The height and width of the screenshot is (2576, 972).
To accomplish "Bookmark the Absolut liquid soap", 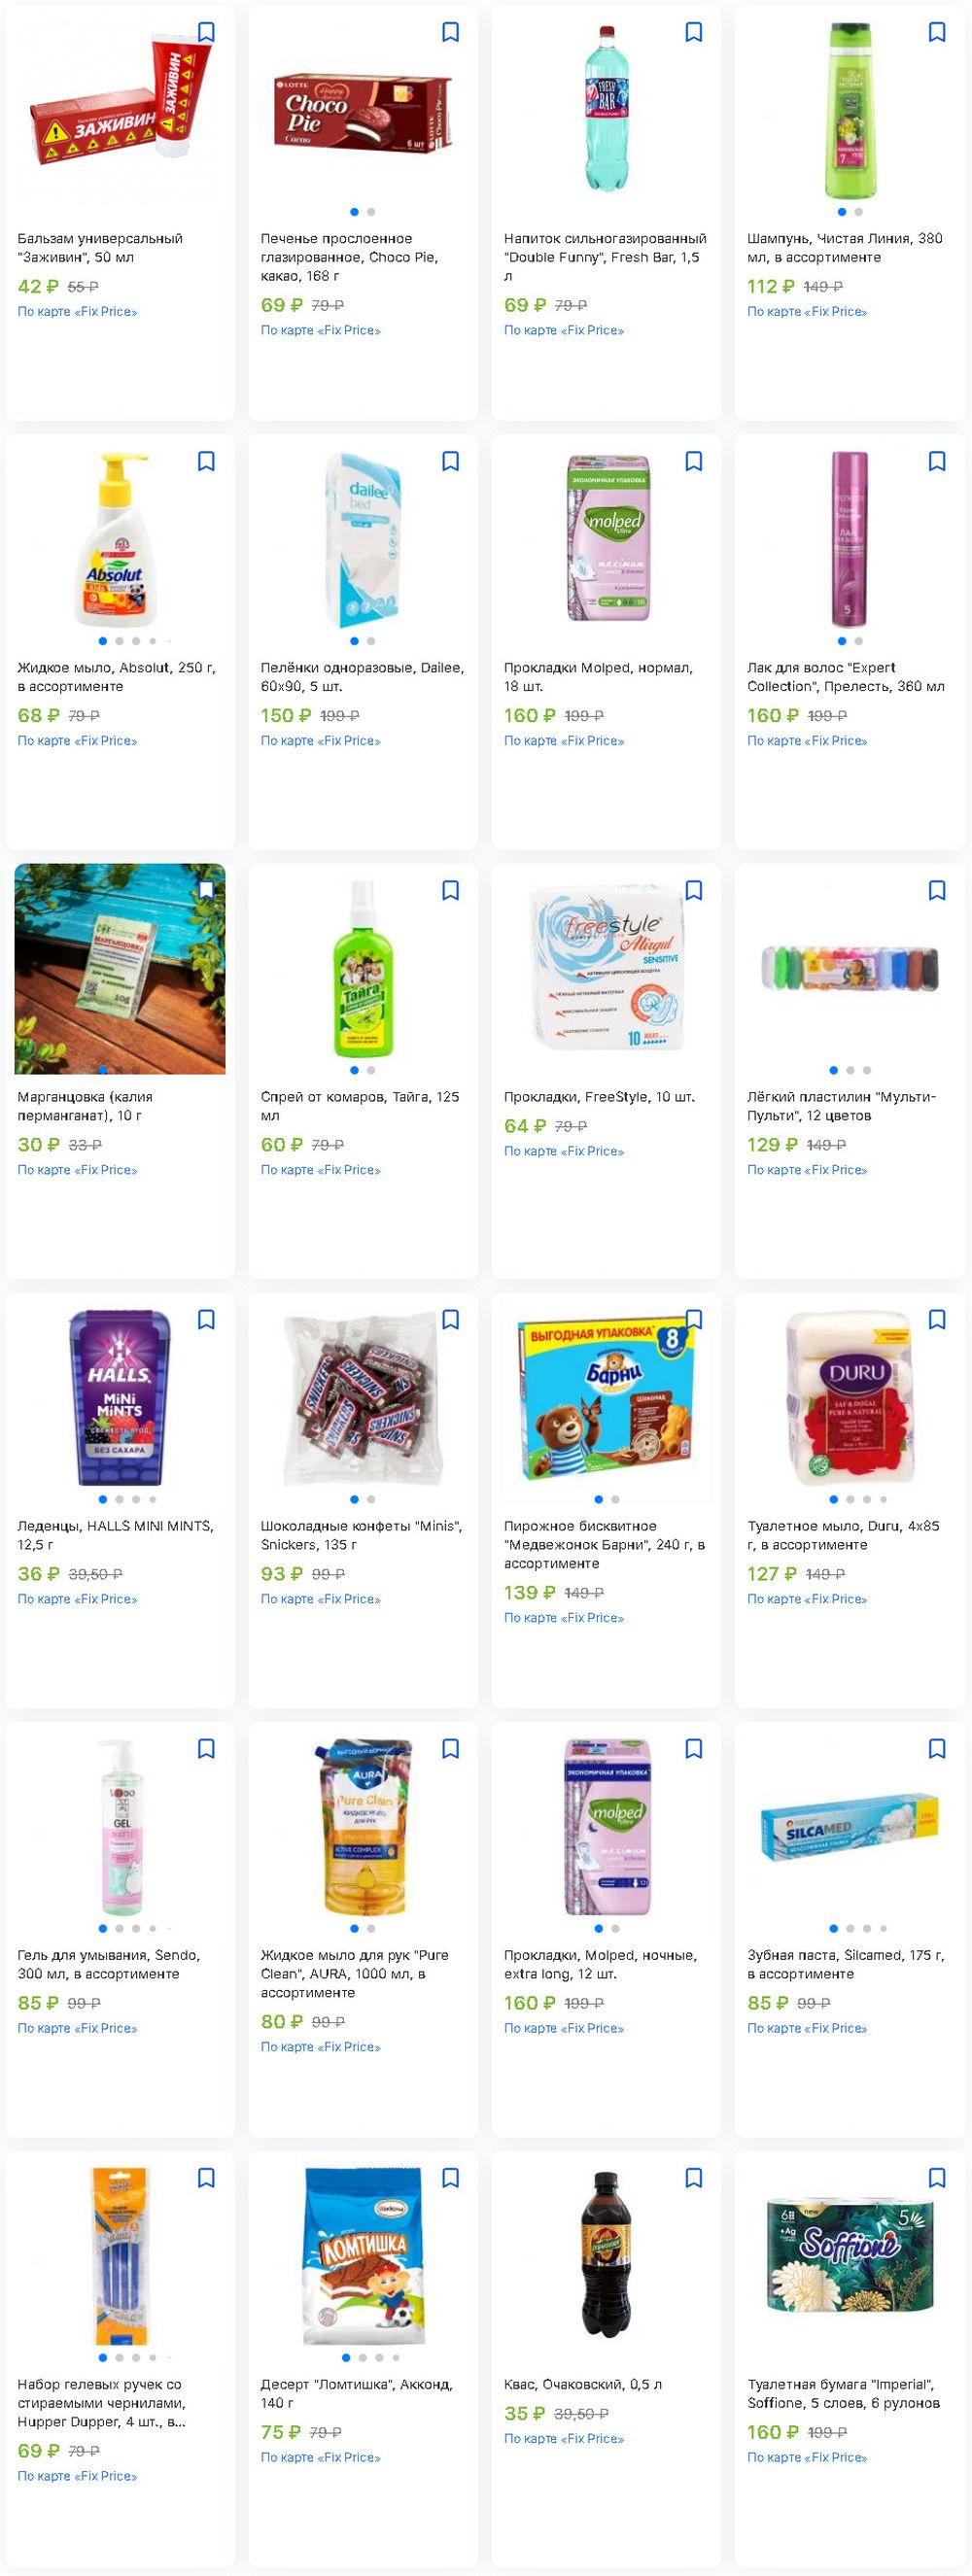I will pos(206,462).
